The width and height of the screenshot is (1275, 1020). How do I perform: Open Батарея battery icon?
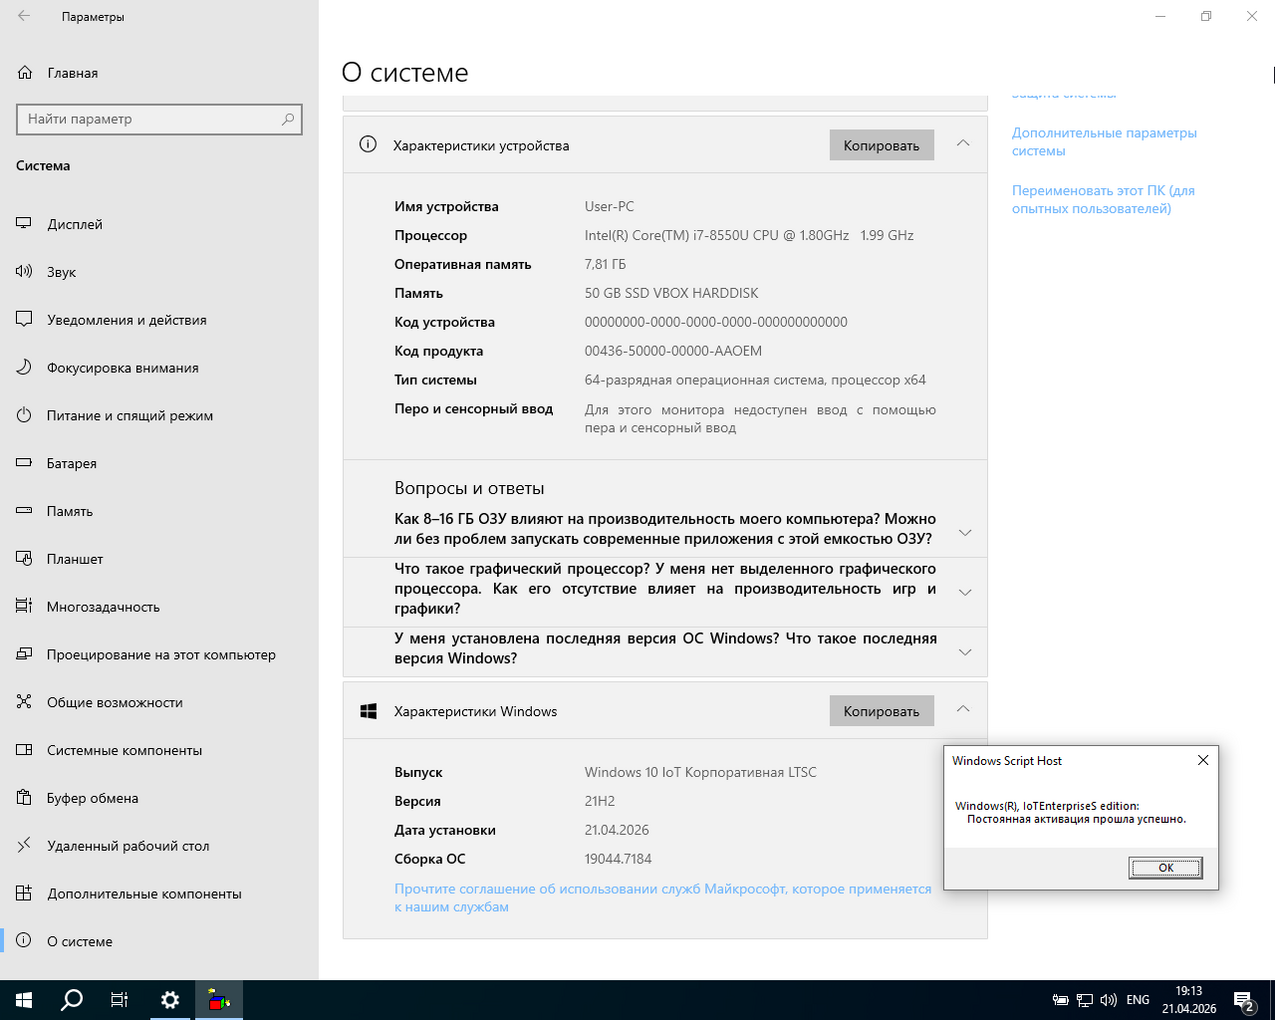[x=24, y=463]
